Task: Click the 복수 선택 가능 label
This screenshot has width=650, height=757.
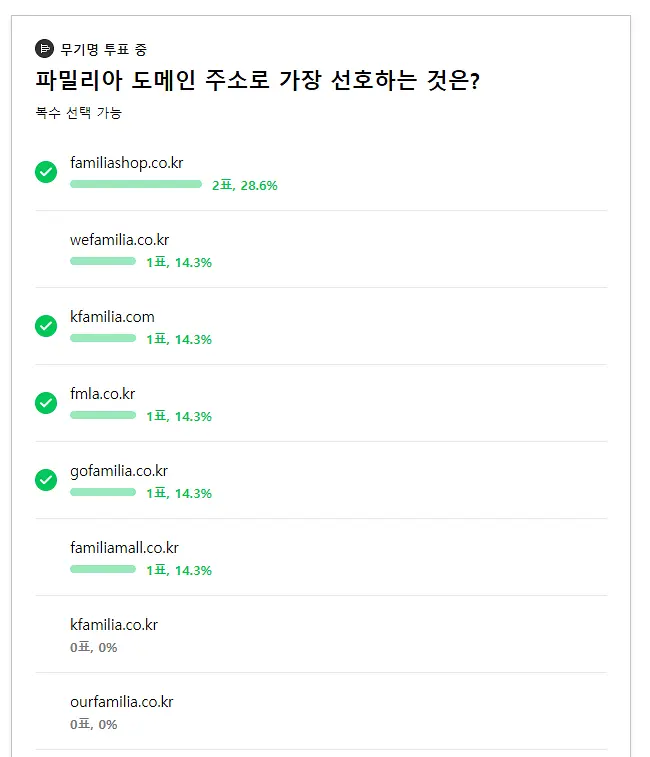Action: click(79, 112)
